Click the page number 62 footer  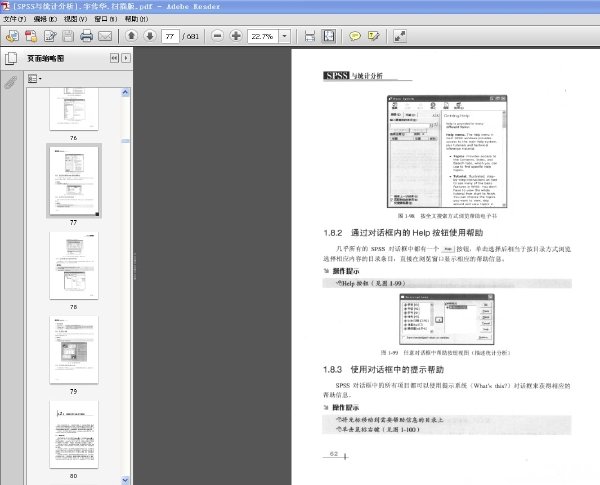pos(334,454)
